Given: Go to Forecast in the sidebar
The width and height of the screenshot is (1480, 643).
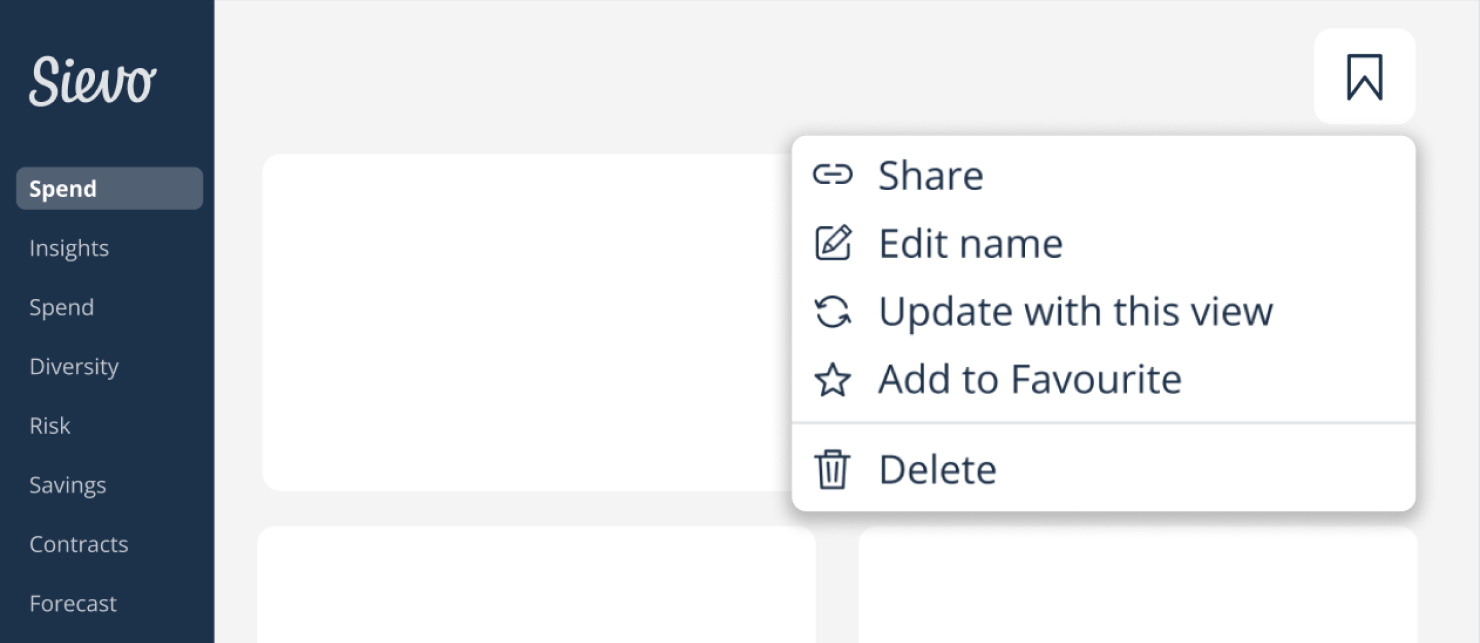Looking at the screenshot, I should click(x=73, y=603).
